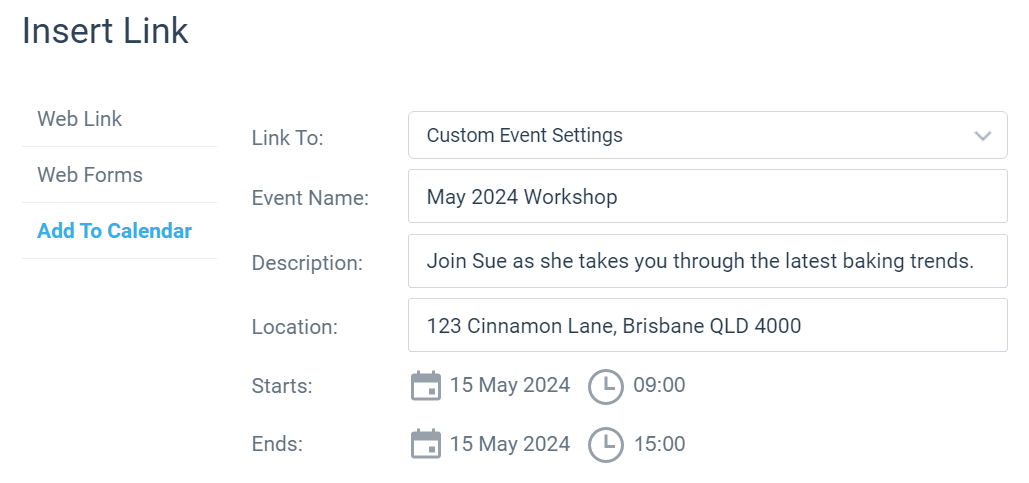Click the Starts time clock icon

click(x=606, y=387)
